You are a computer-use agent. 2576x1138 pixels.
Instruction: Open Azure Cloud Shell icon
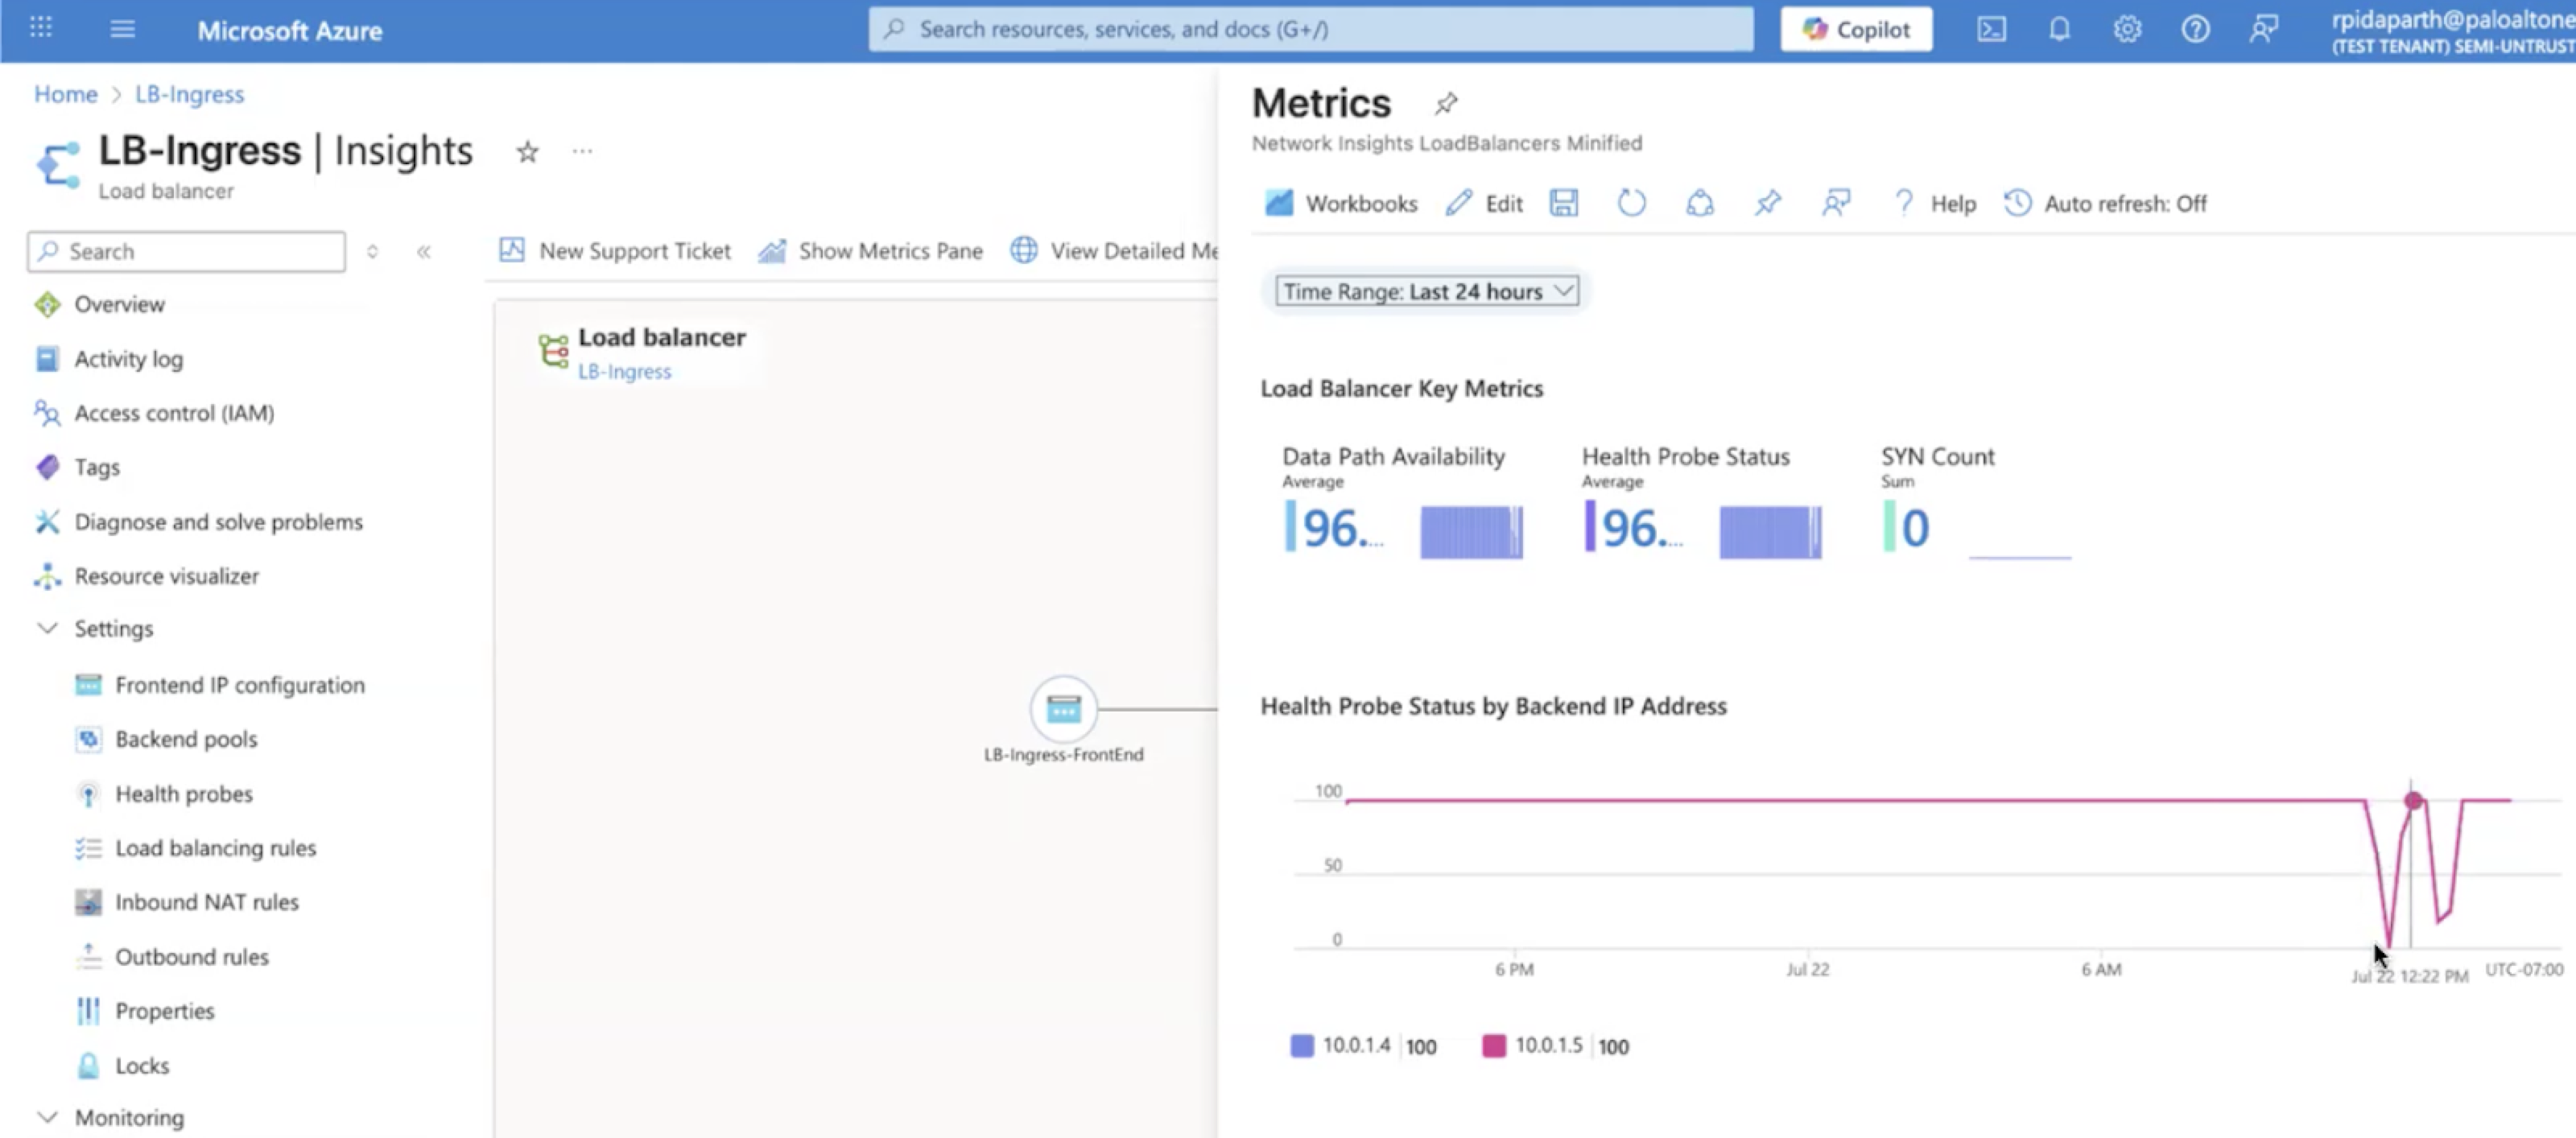coord(1991,29)
